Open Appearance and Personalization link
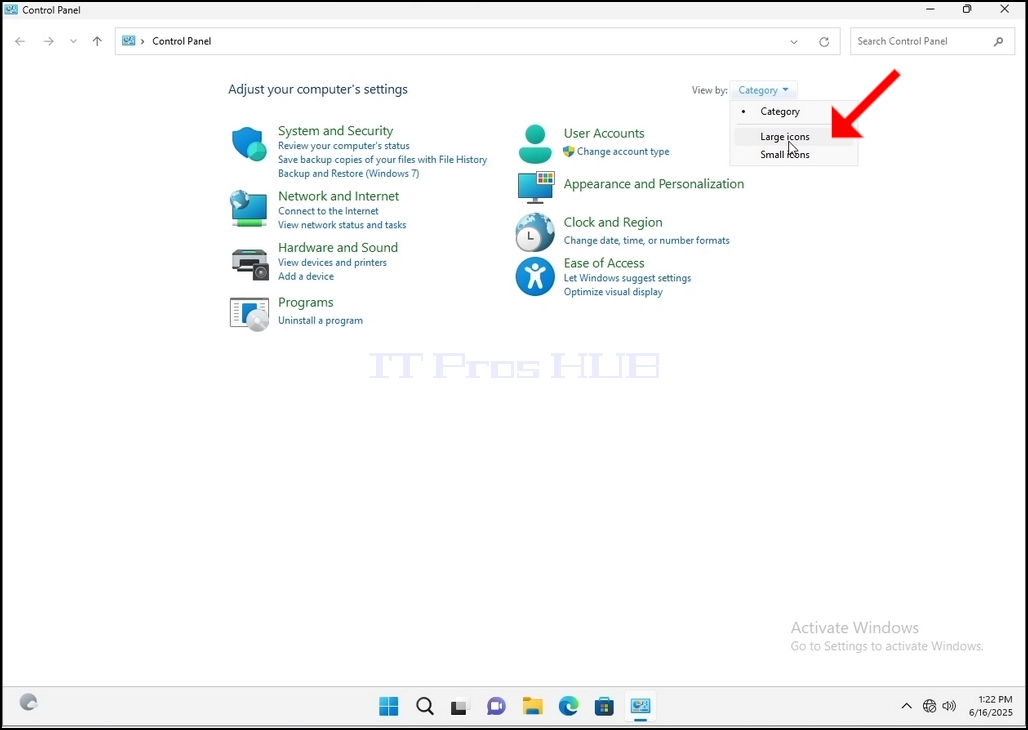 [654, 184]
